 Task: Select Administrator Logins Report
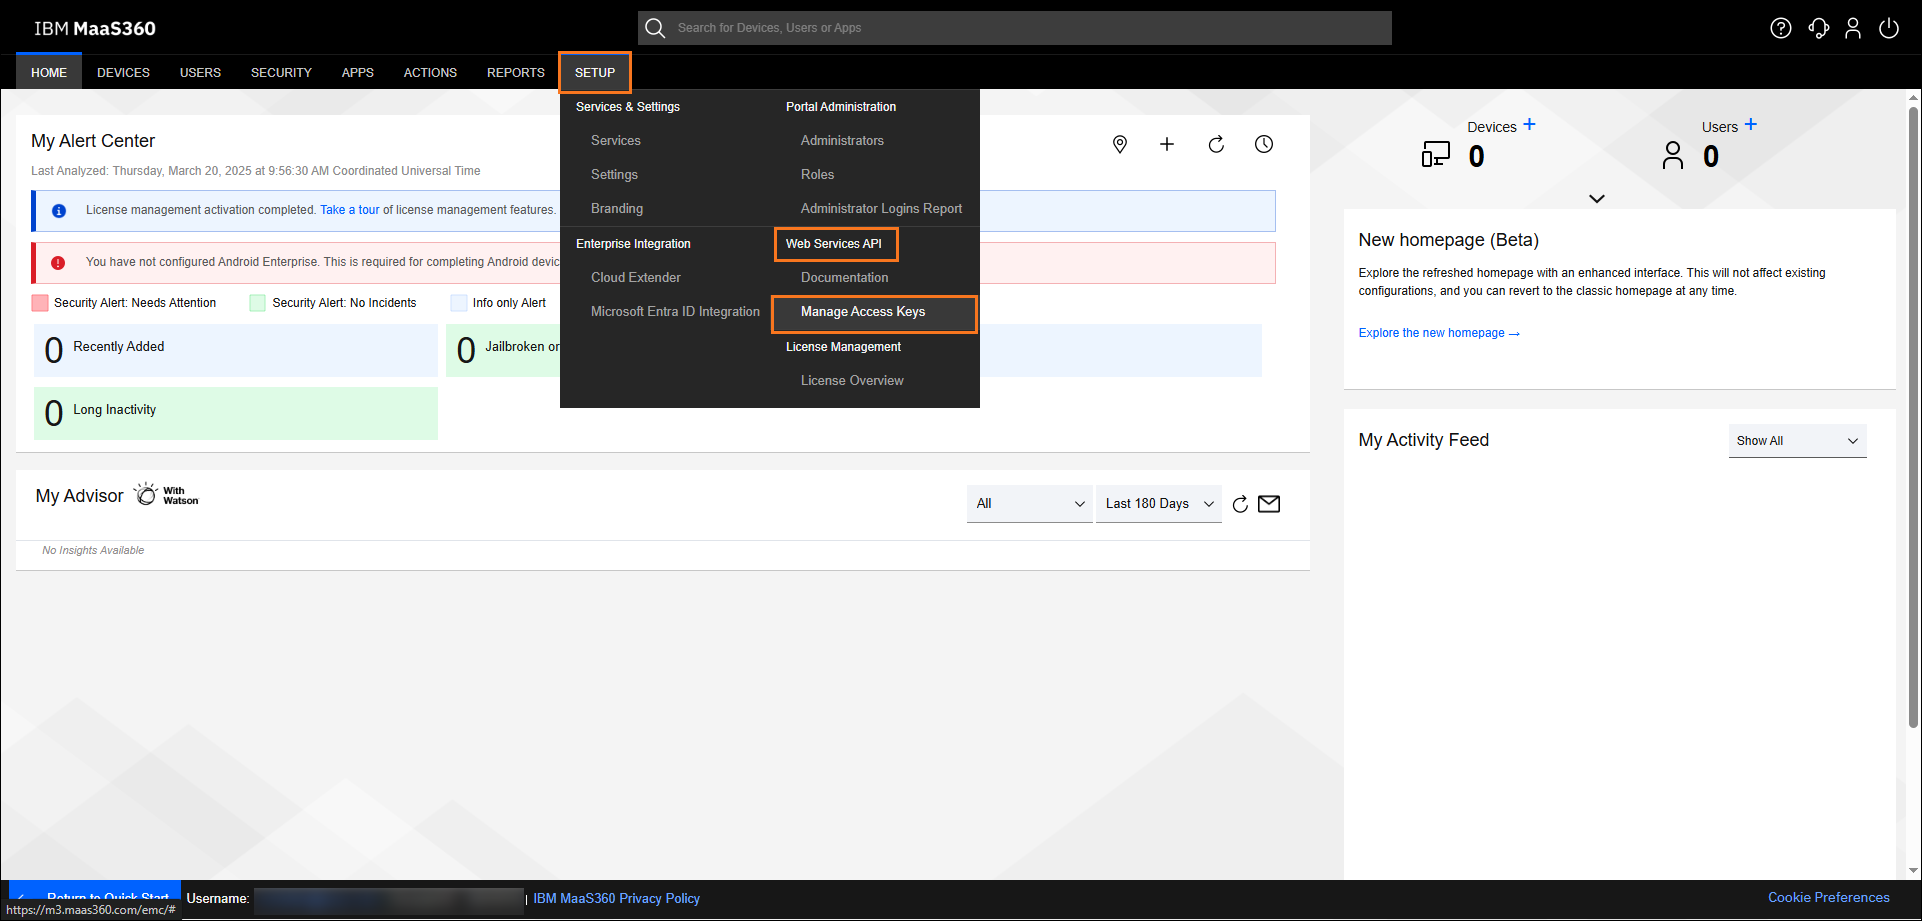pyautogui.click(x=881, y=209)
